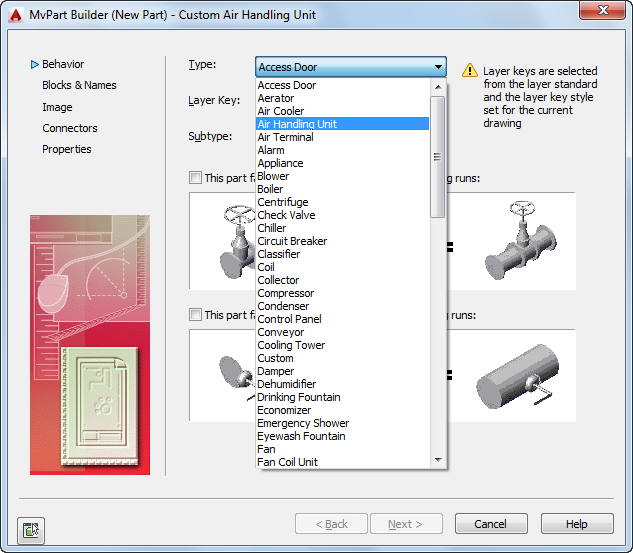Viewport: 633px width, 553px height.
Task: Click the AutoCAD logo in the title bar
Action: 16,15
